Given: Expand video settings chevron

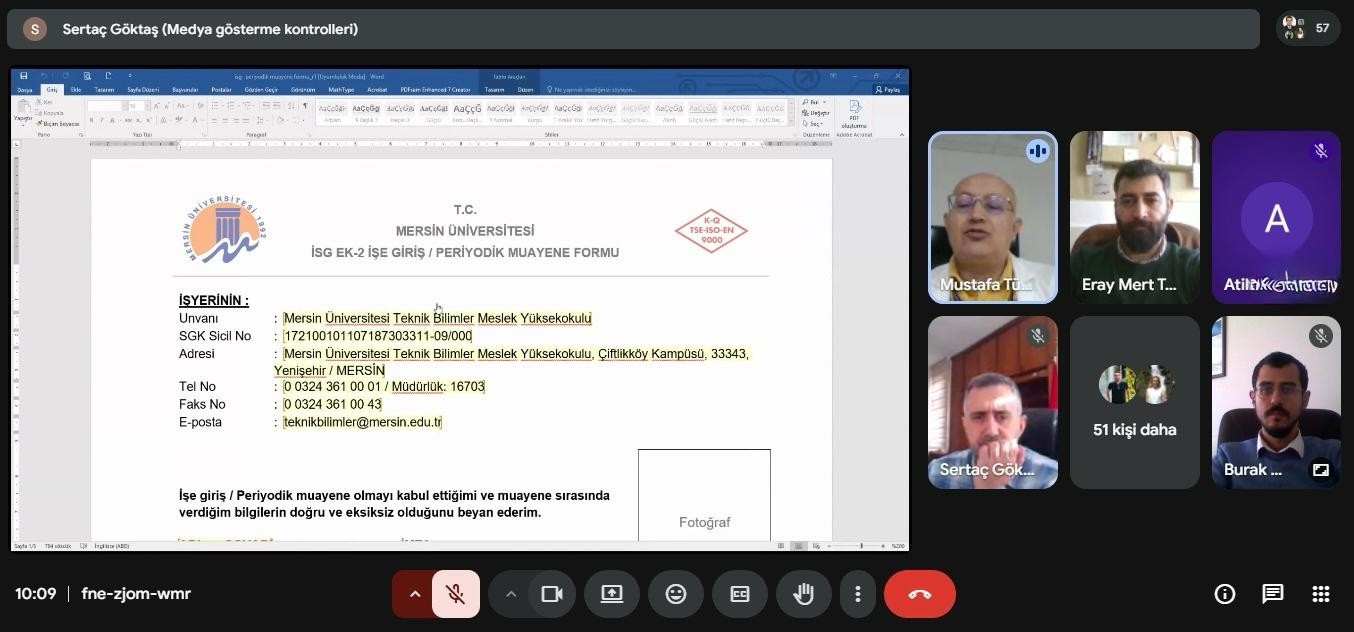Looking at the screenshot, I should 510,594.
